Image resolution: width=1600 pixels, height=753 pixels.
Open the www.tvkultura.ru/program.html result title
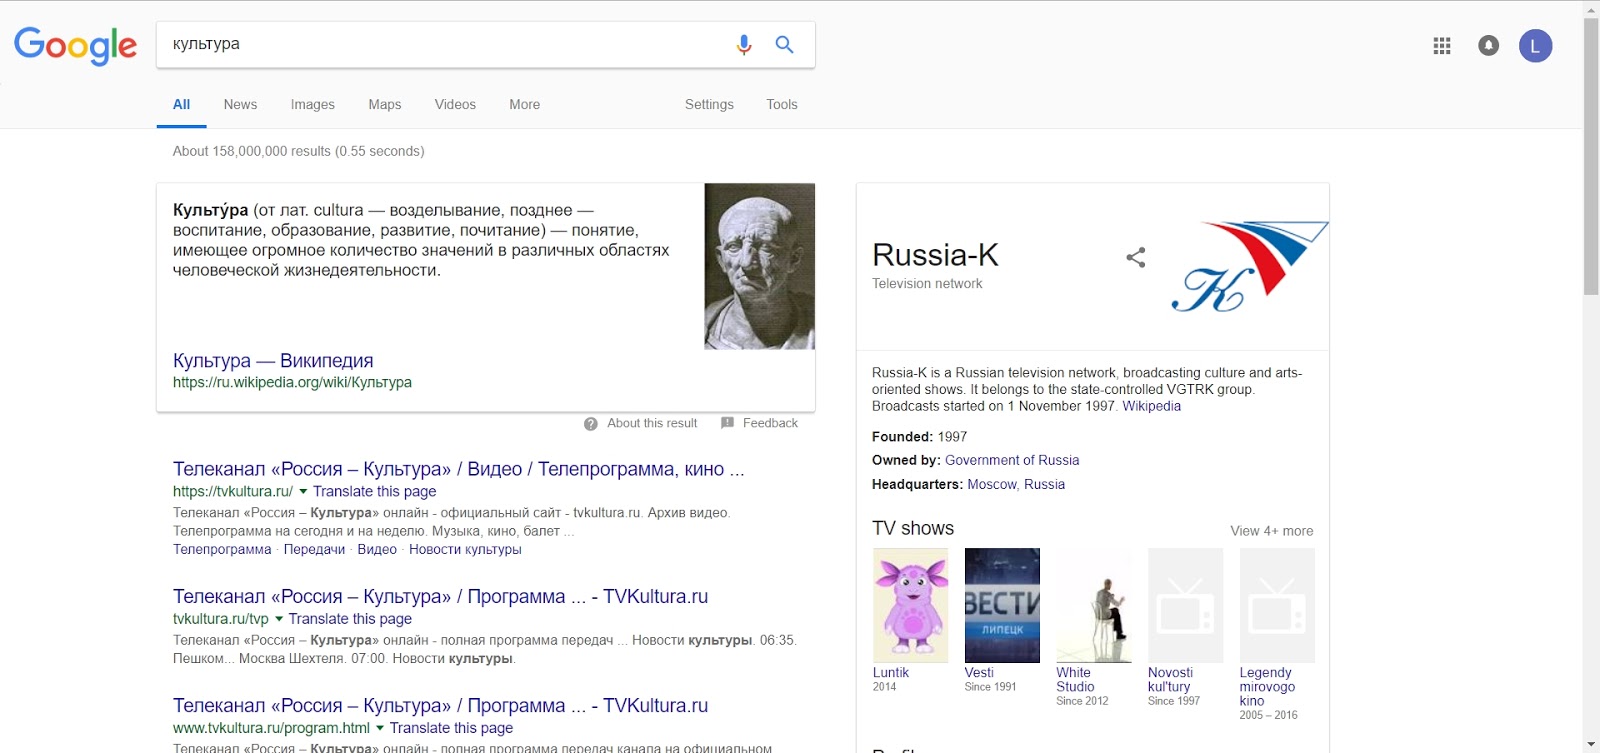click(440, 706)
